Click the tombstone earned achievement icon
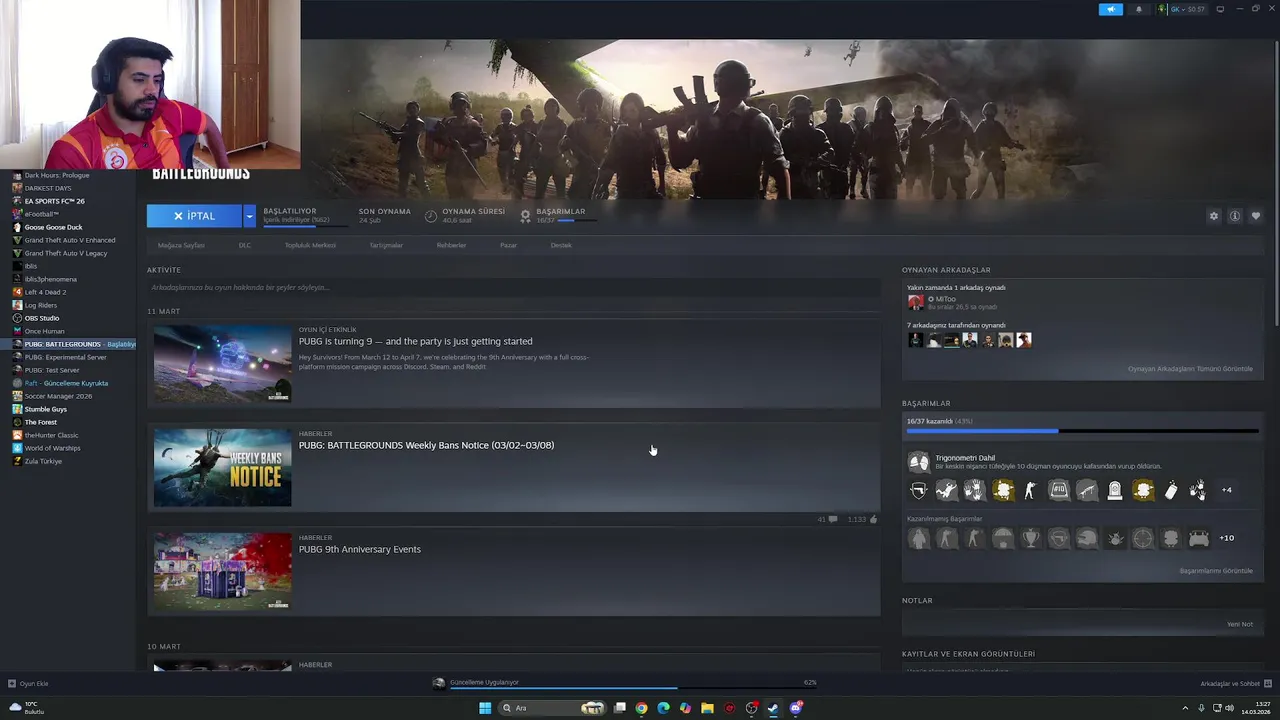This screenshot has height=720, width=1280. point(1115,490)
